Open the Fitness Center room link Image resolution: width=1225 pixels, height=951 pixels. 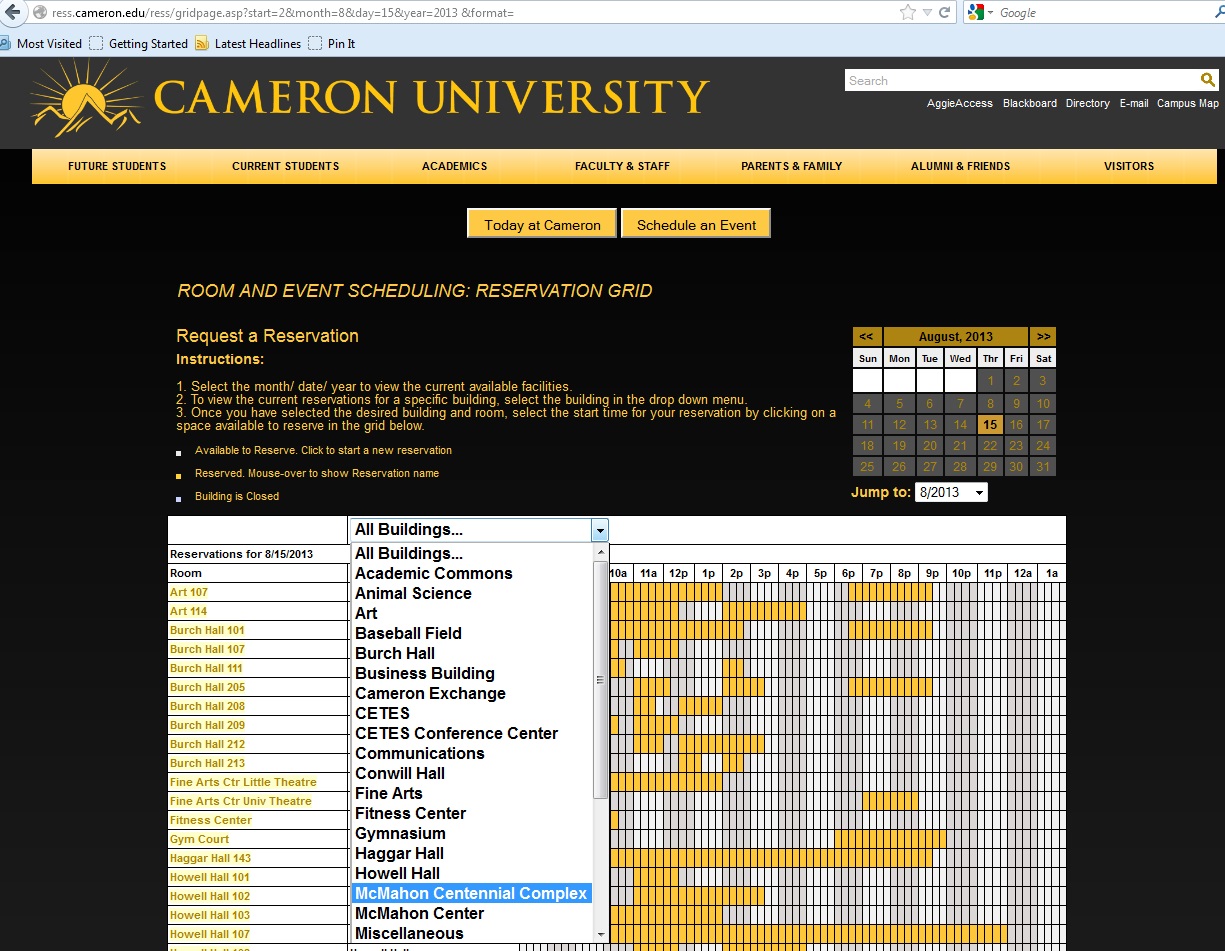[x=211, y=820]
